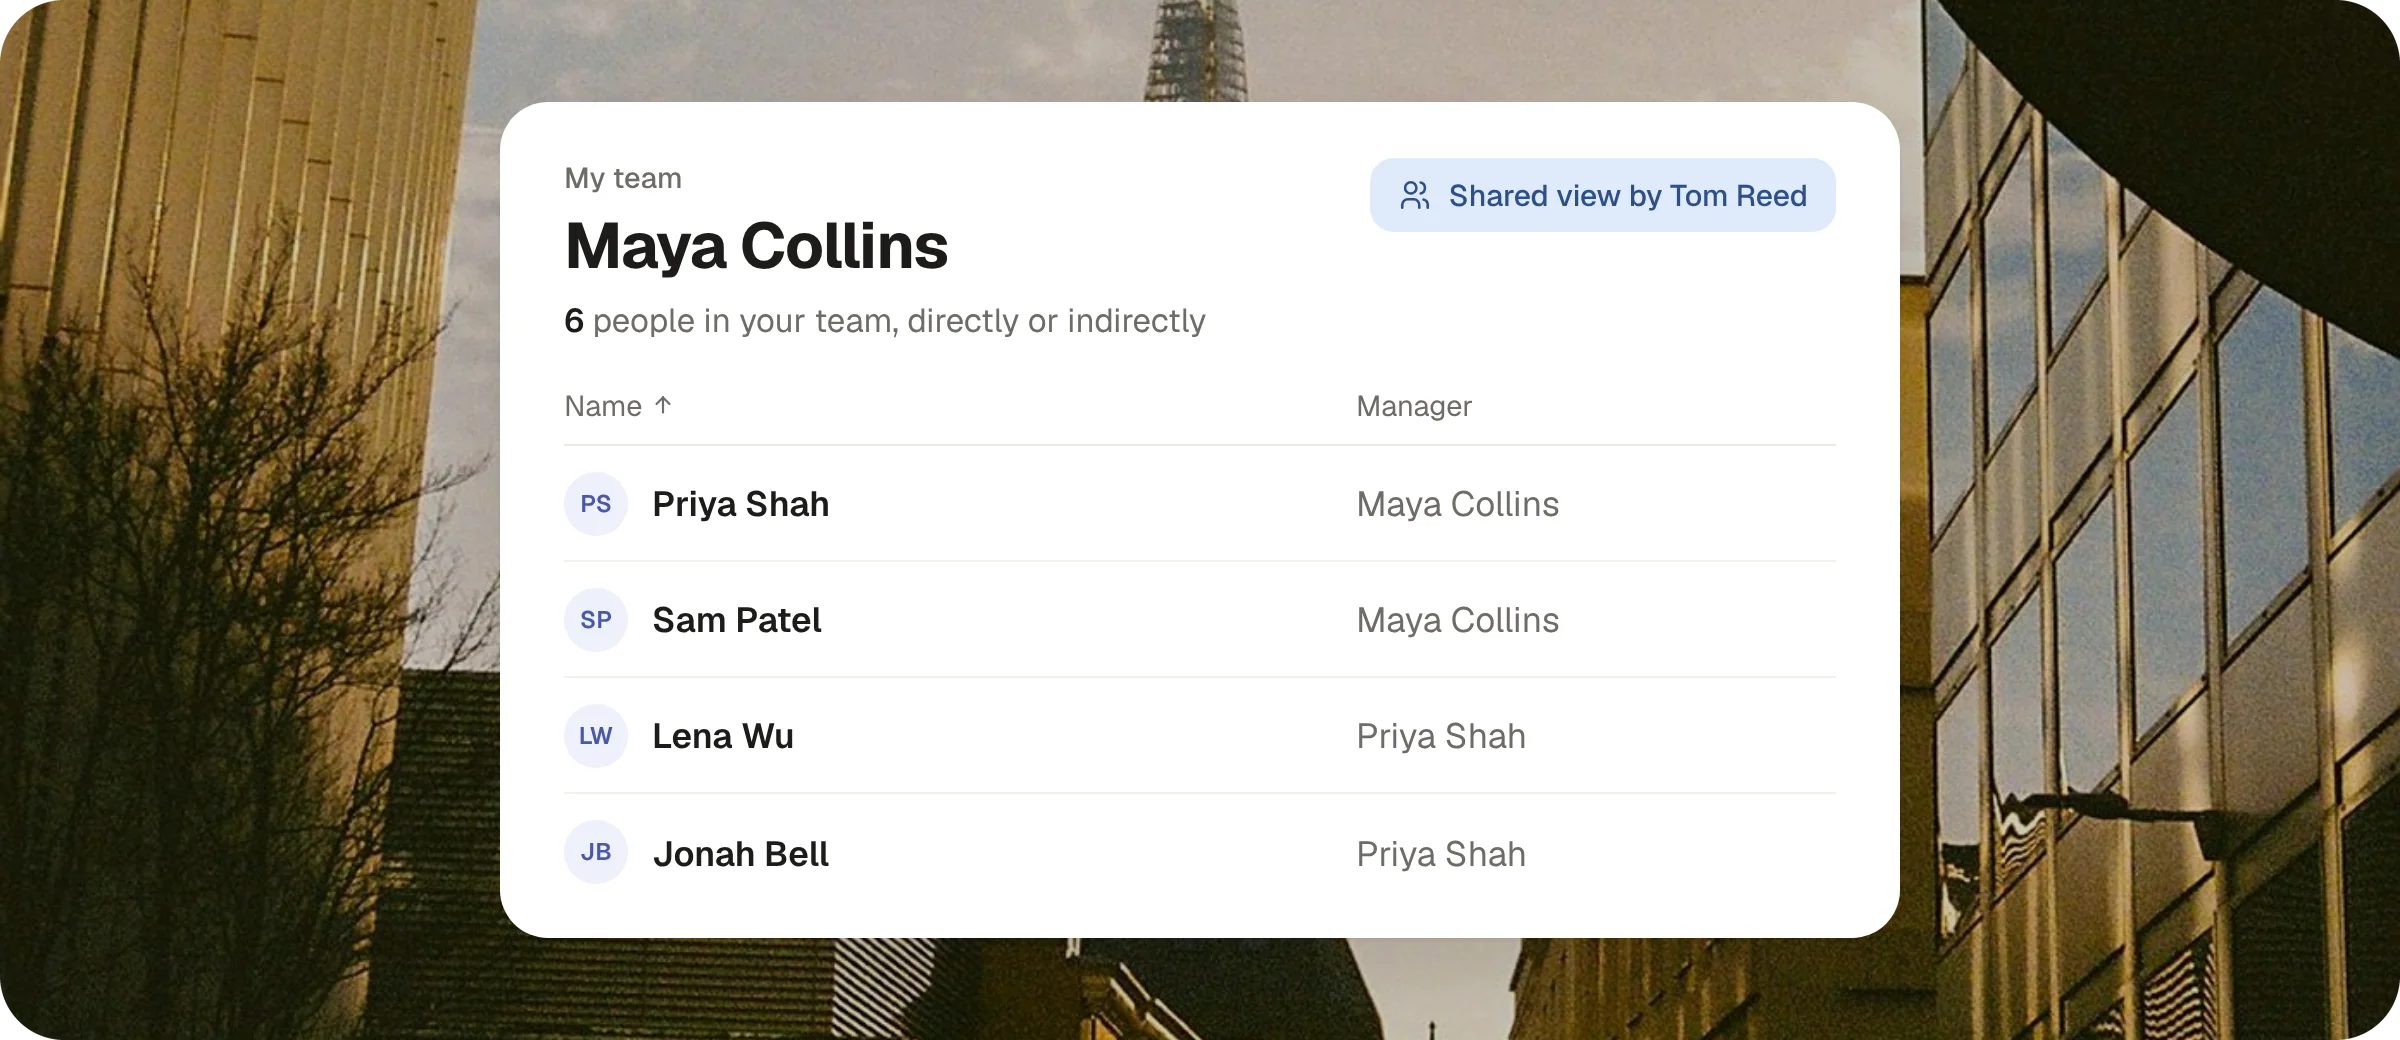This screenshot has width=2400, height=1040.
Task: Open Priya Shah in the Name column
Action: click(741, 504)
